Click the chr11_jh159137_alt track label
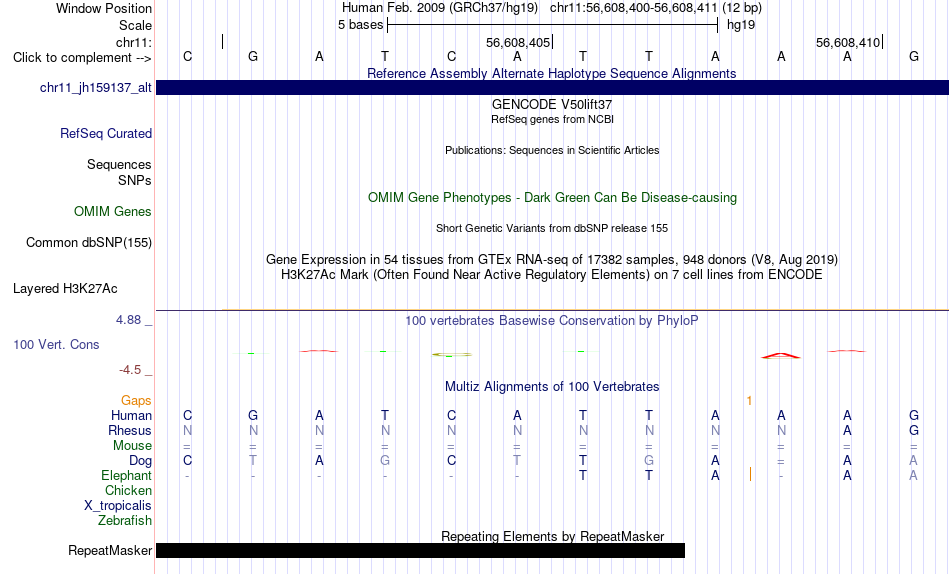Screen dimensions: 950x574 pyautogui.click(x=96, y=87)
